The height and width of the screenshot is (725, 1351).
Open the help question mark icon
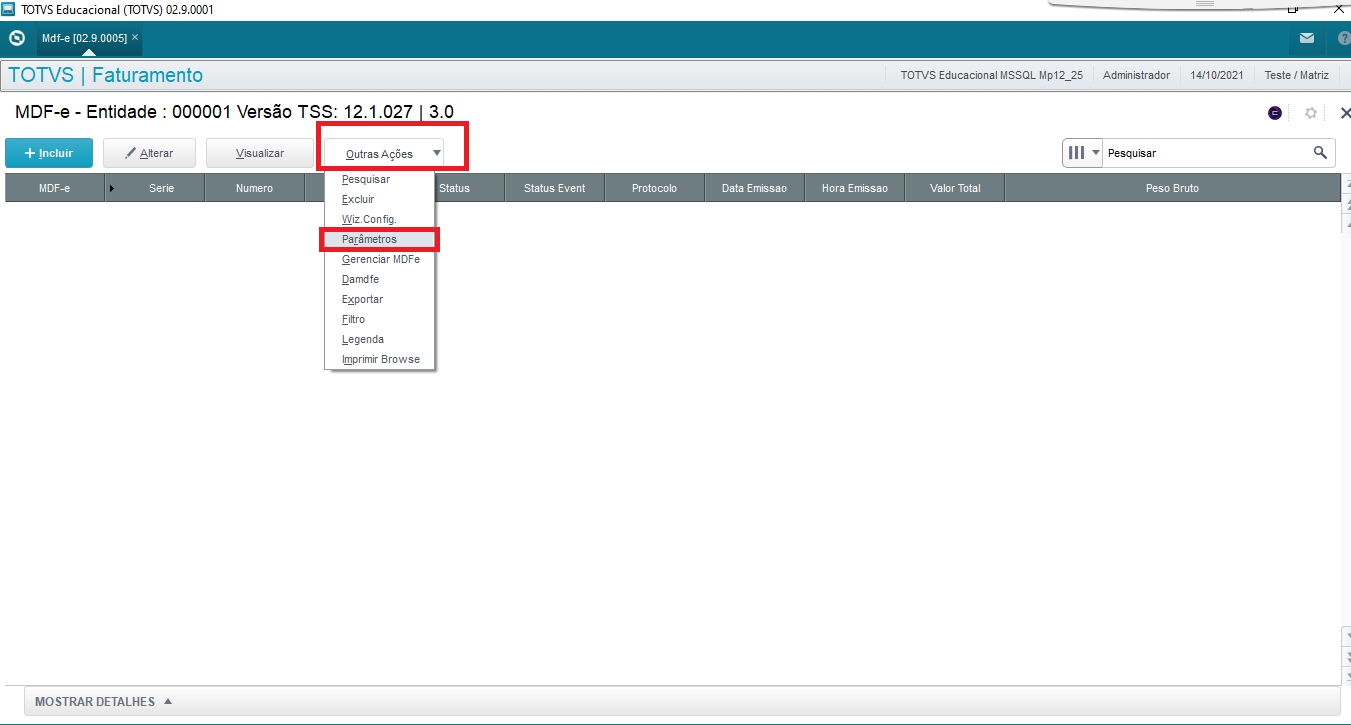click(1343, 39)
